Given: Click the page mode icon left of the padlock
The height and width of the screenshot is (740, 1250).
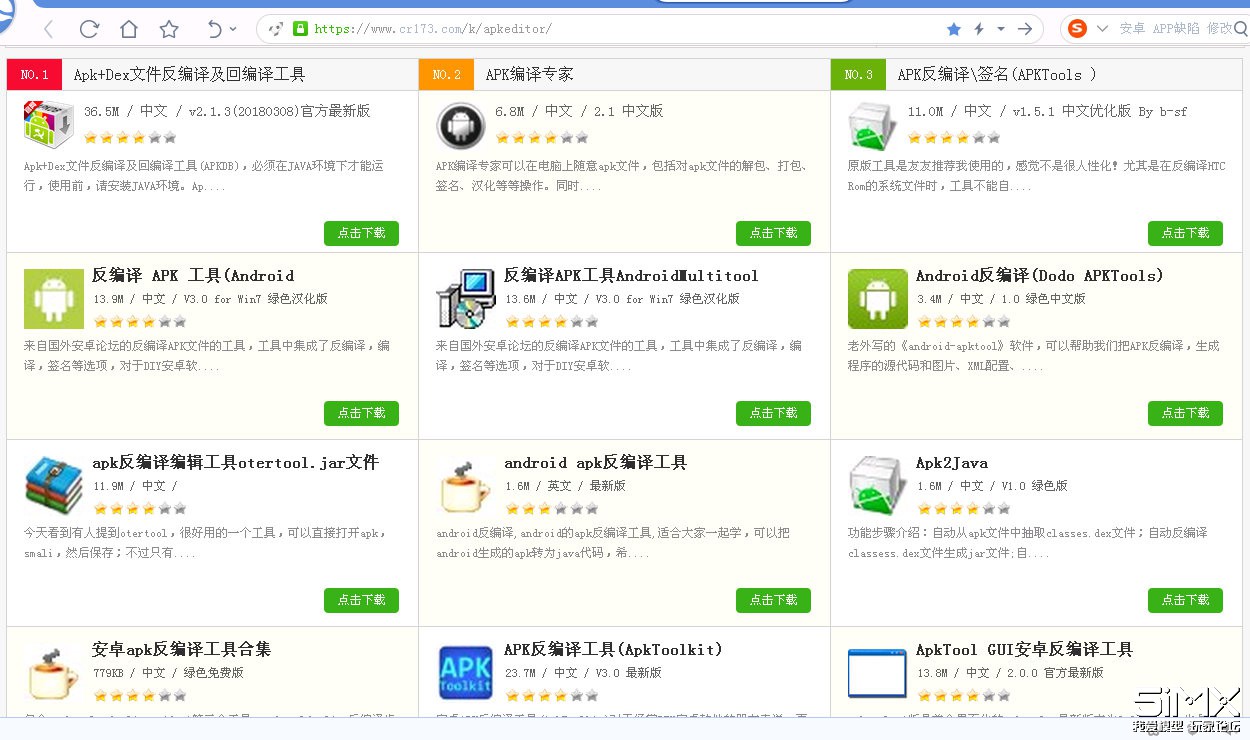Looking at the screenshot, I should pos(276,29).
